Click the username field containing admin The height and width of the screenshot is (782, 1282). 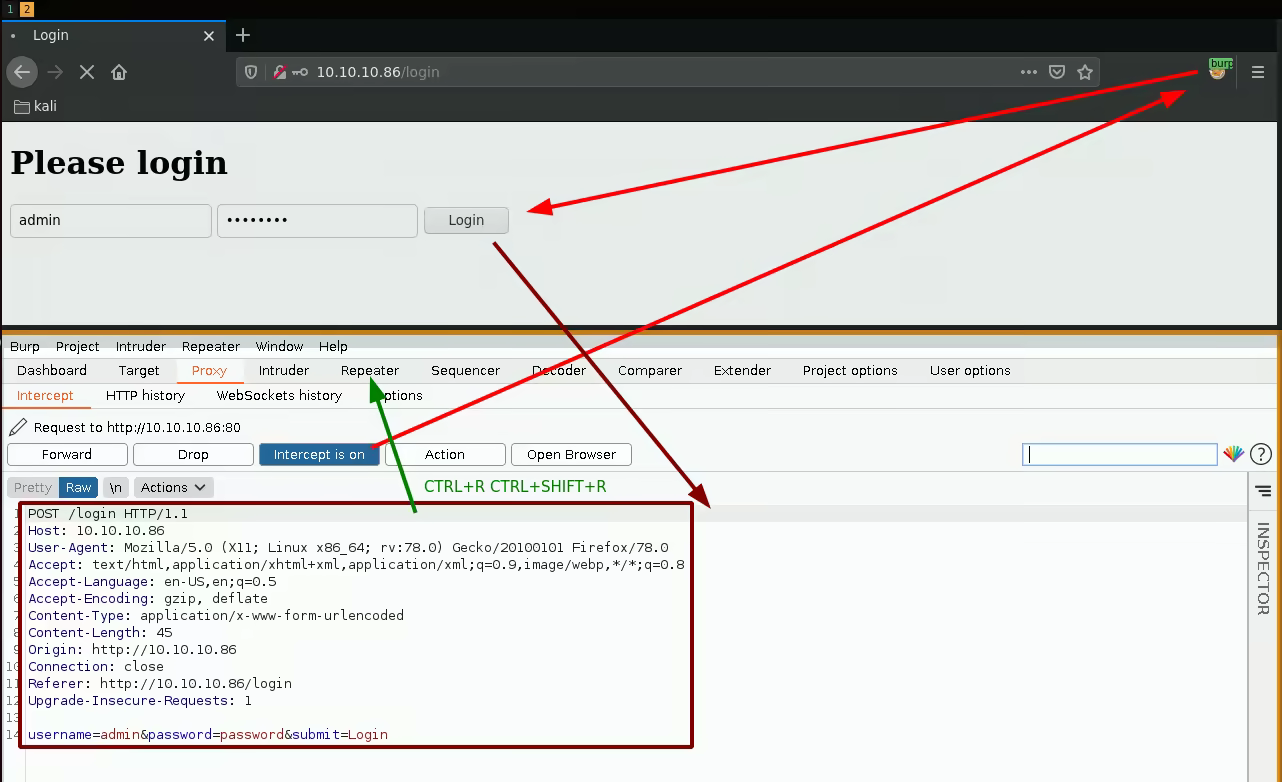click(x=110, y=220)
